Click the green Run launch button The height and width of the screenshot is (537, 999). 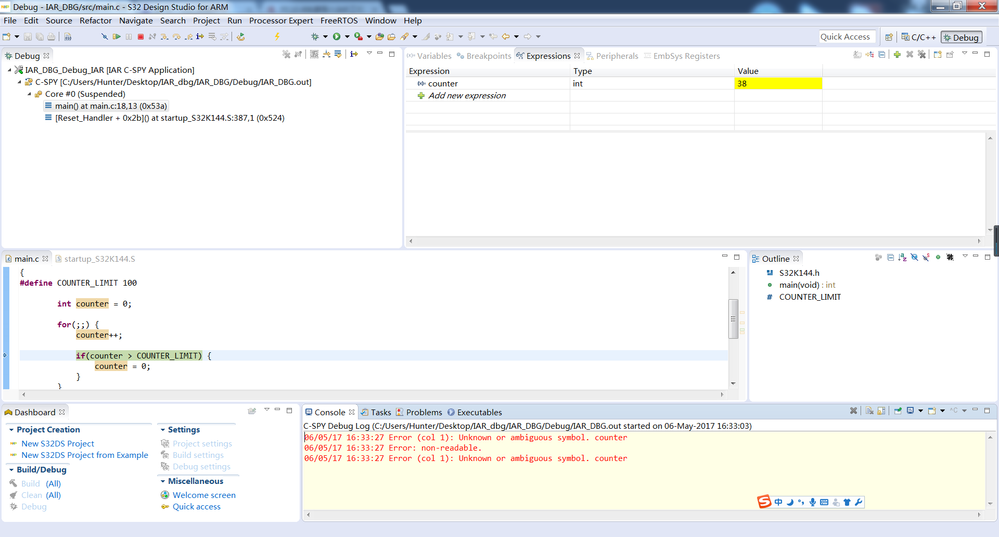[x=336, y=37]
